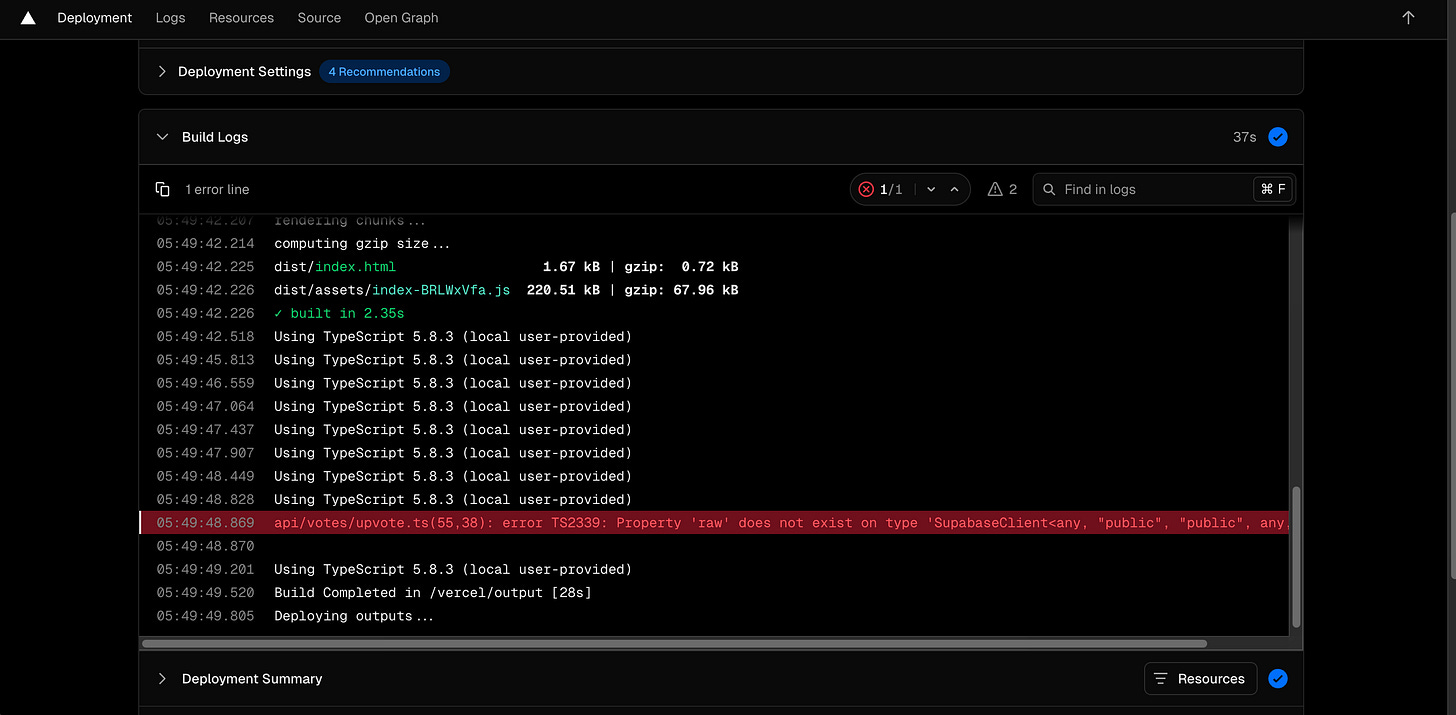The height and width of the screenshot is (715, 1456).
Task: Click the blue checkmark next to 37s
Action: pyautogui.click(x=1277, y=136)
